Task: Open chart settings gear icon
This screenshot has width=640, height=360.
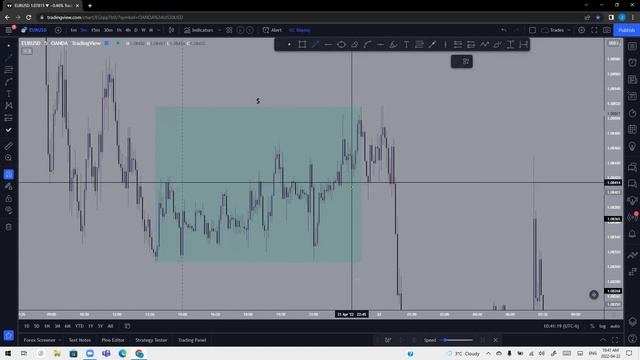Action: 582,30
